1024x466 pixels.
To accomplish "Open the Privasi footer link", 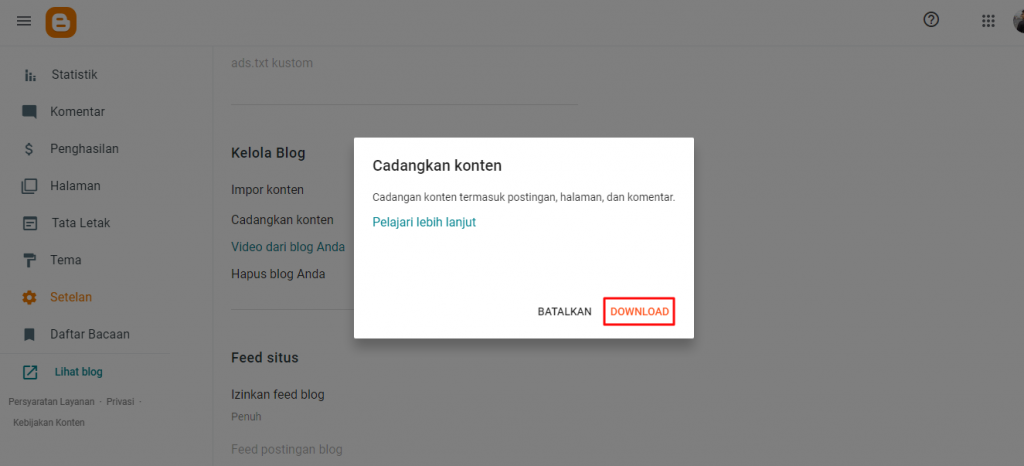I will point(120,401).
